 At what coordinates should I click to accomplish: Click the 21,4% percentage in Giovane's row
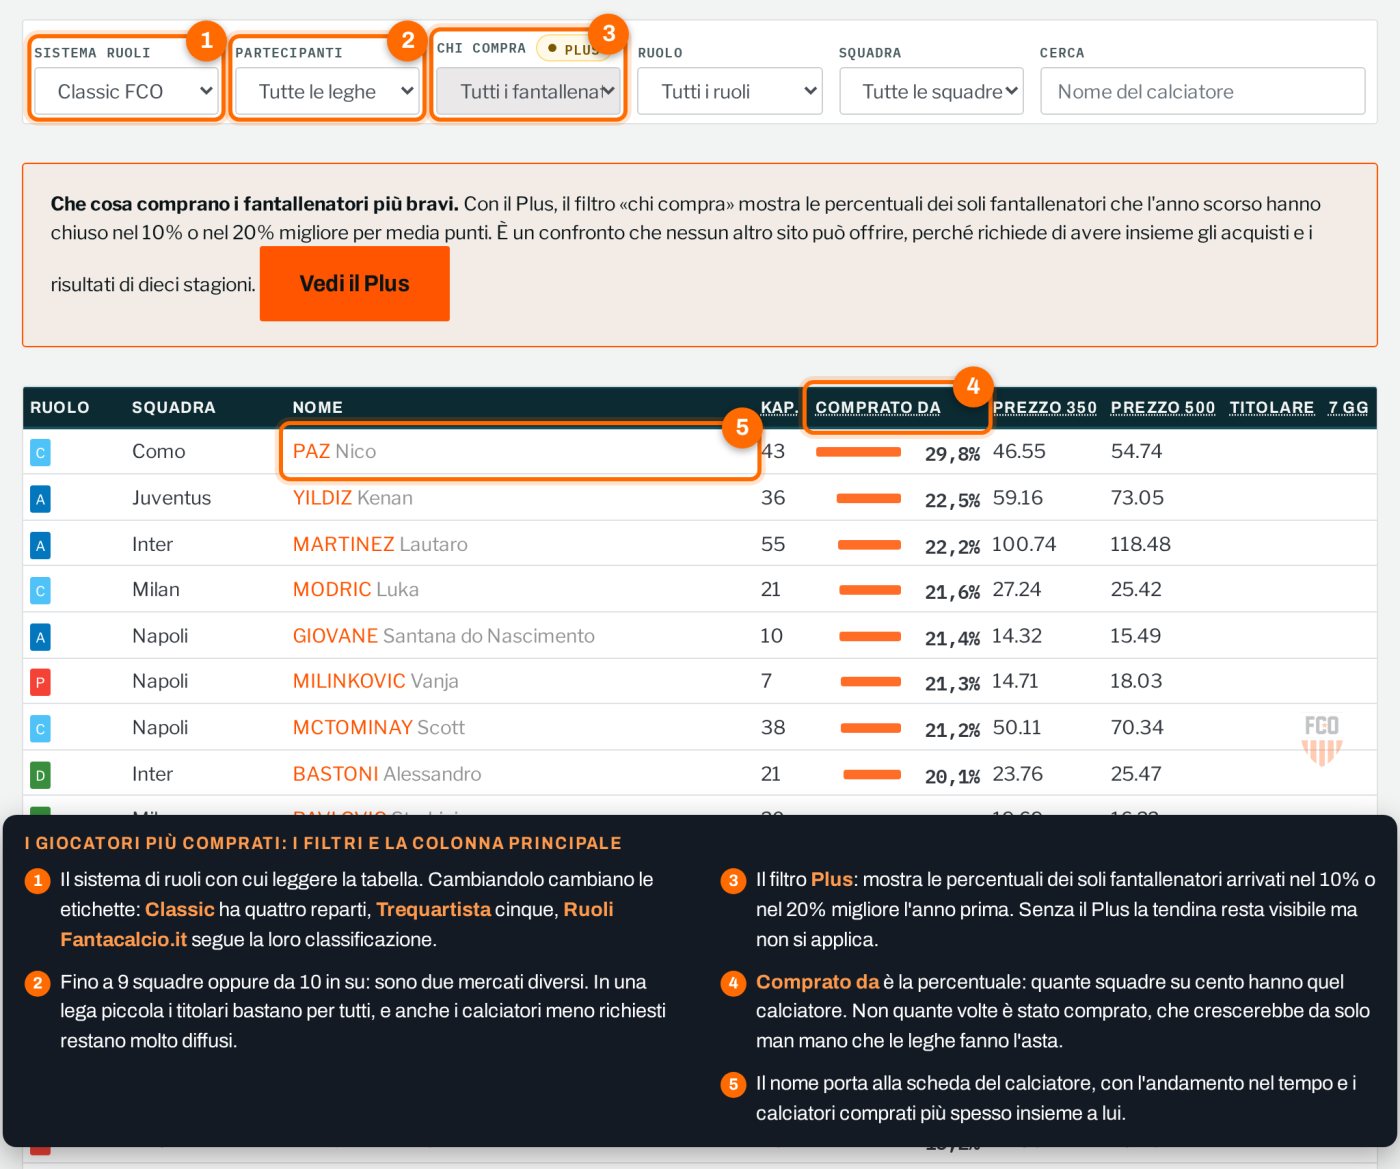point(952,638)
